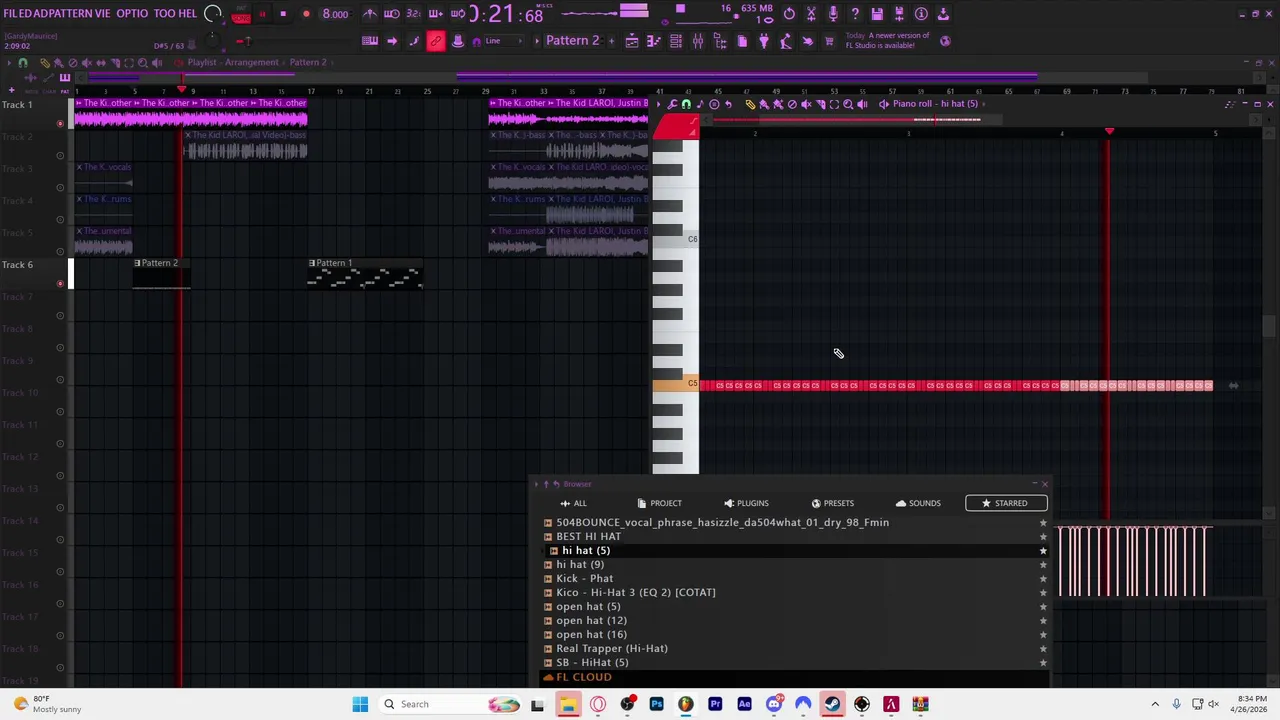Open piano roll tools wrench menu
The width and height of the screenshot is (1280, 720).
[x=672, y=104]
